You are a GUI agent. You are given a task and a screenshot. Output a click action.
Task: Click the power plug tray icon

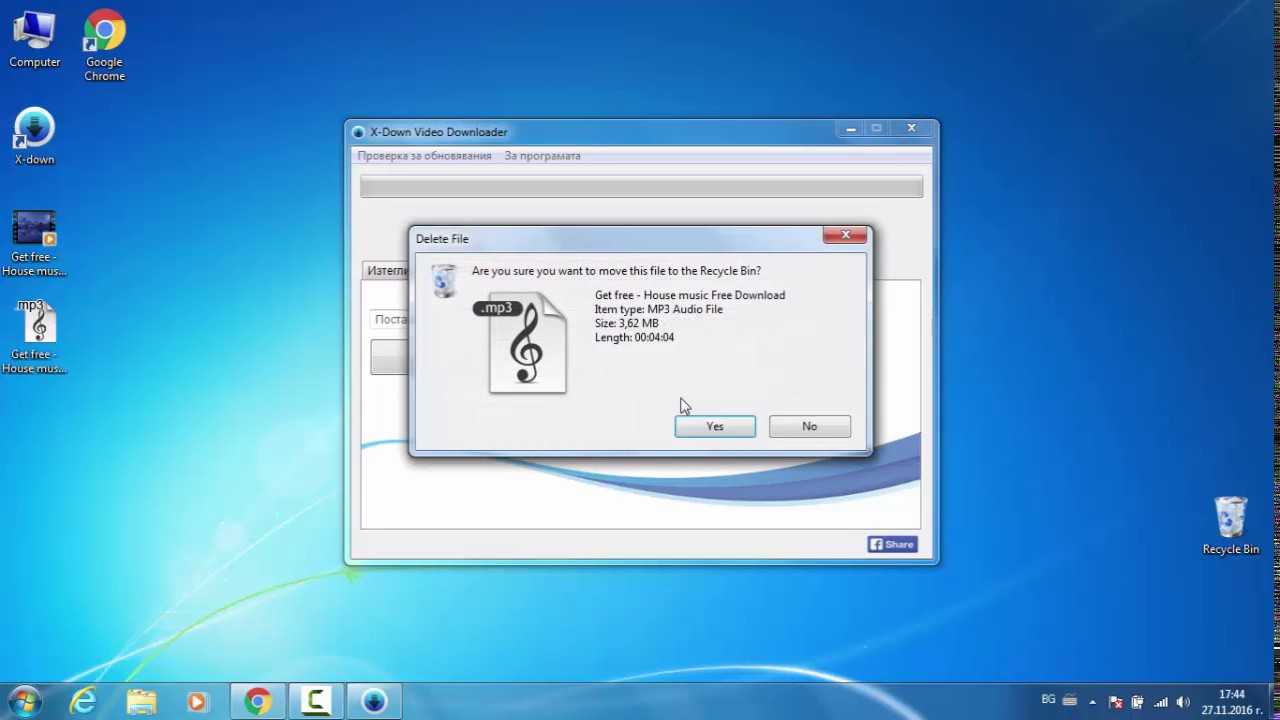(x=1138, y=702)
